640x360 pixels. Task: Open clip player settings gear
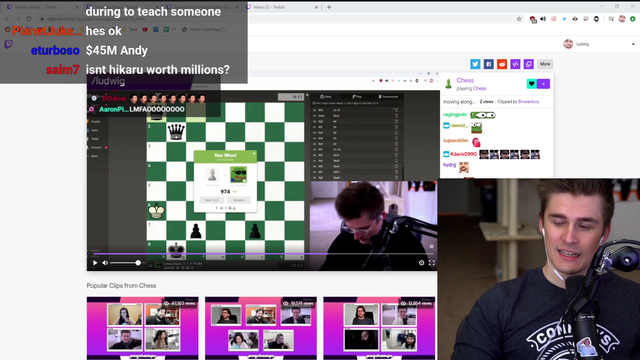[422, 263]
